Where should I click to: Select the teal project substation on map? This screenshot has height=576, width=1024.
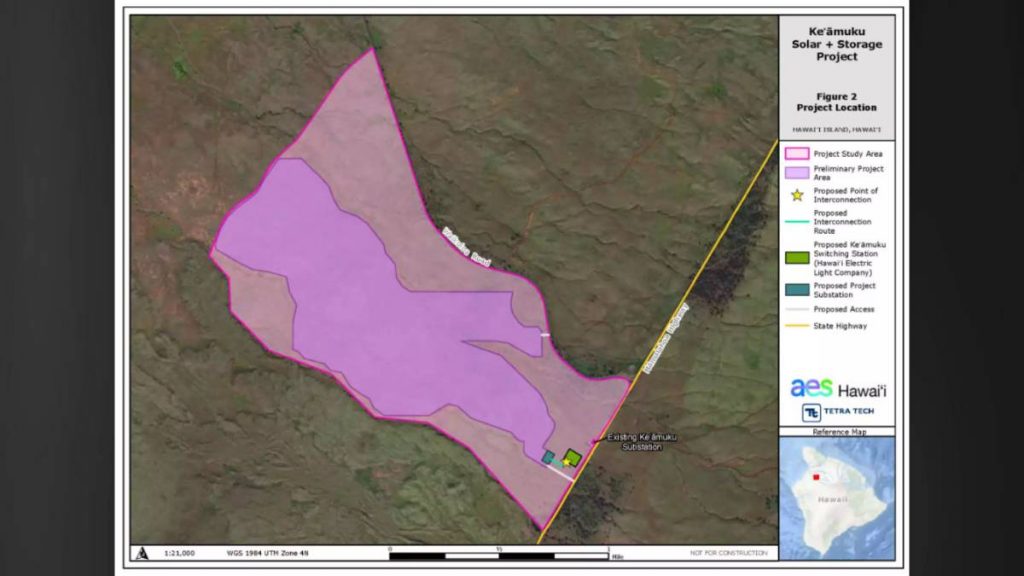[548, 457]
